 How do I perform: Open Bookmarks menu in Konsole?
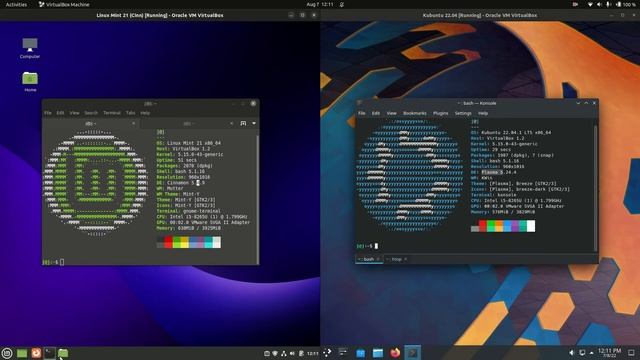pos(415,113)
